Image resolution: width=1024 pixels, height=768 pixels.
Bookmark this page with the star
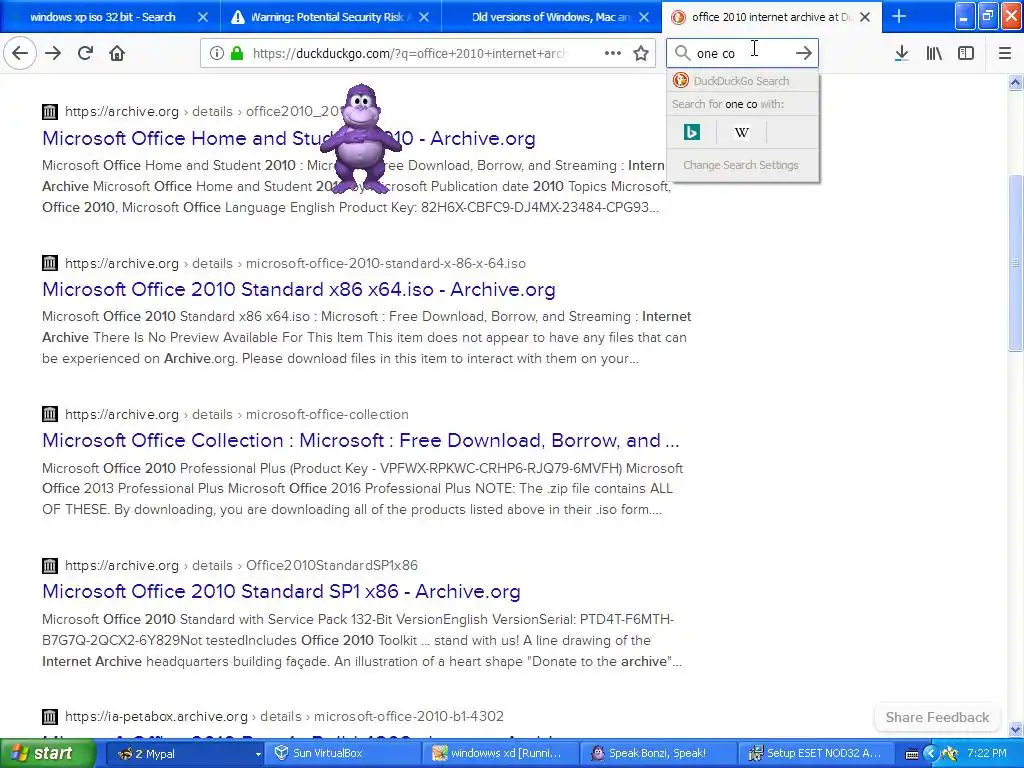pos(641,53)
